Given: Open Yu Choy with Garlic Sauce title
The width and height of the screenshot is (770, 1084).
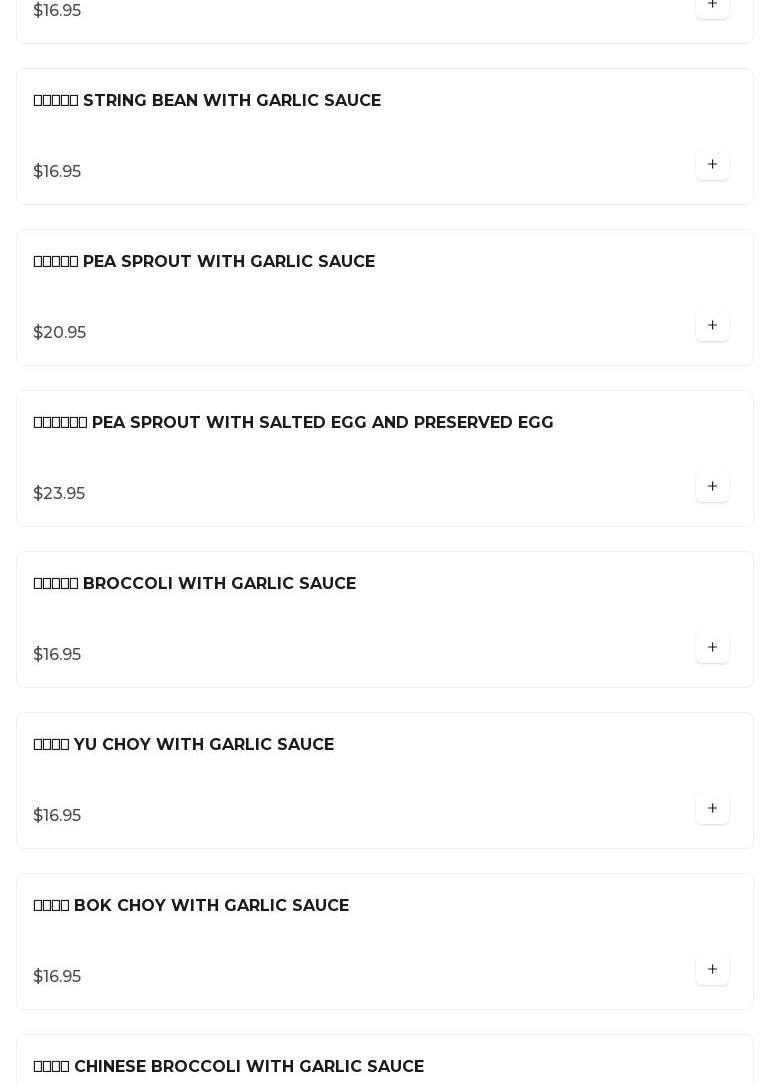Looking at the screenshot, I should tap(183, 745).
